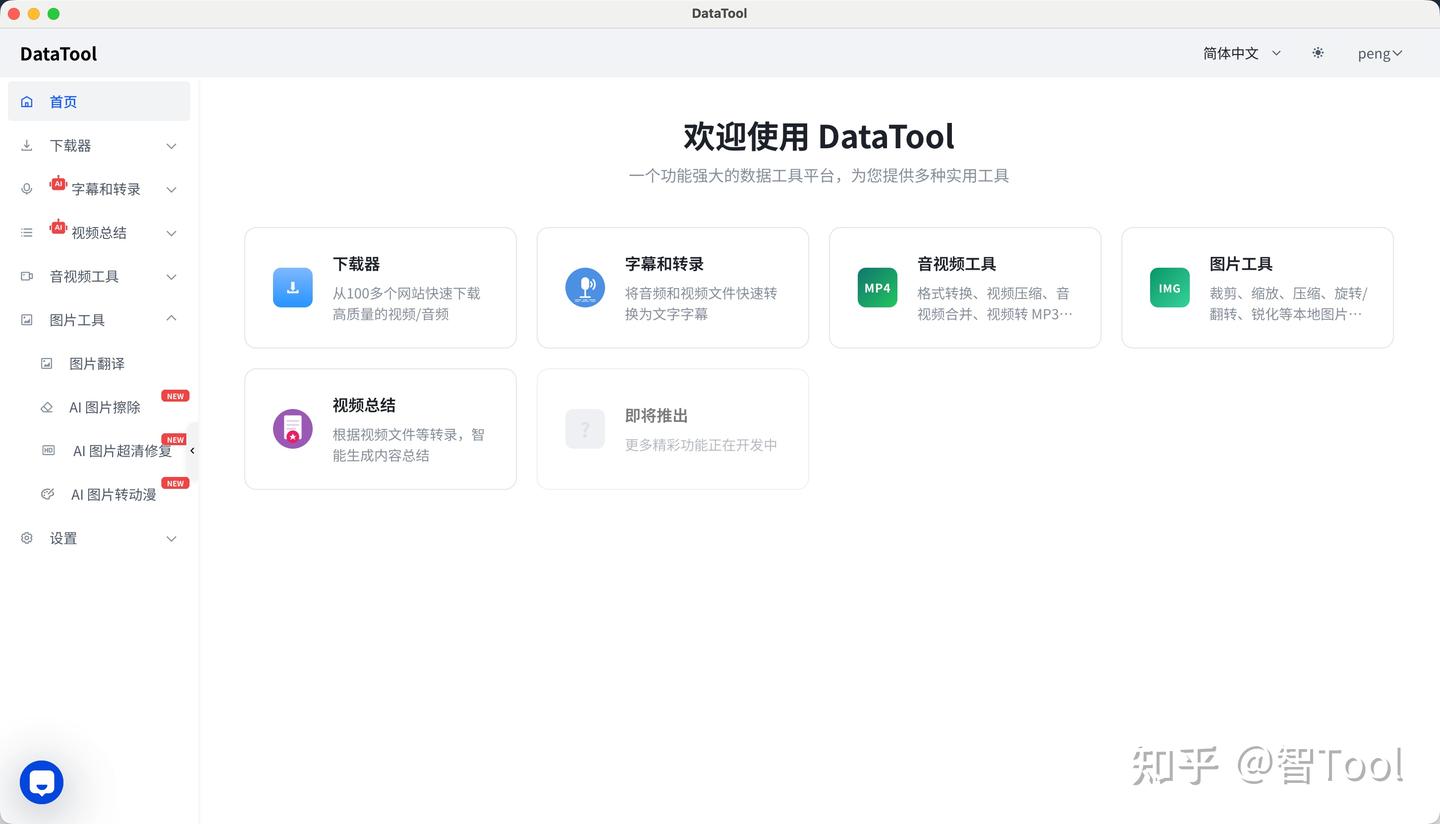The width and height of the screenshot is (1440, 824).
Task: Click NEW badge on AI 图片擦除
Action: click(x=176, y=396)
